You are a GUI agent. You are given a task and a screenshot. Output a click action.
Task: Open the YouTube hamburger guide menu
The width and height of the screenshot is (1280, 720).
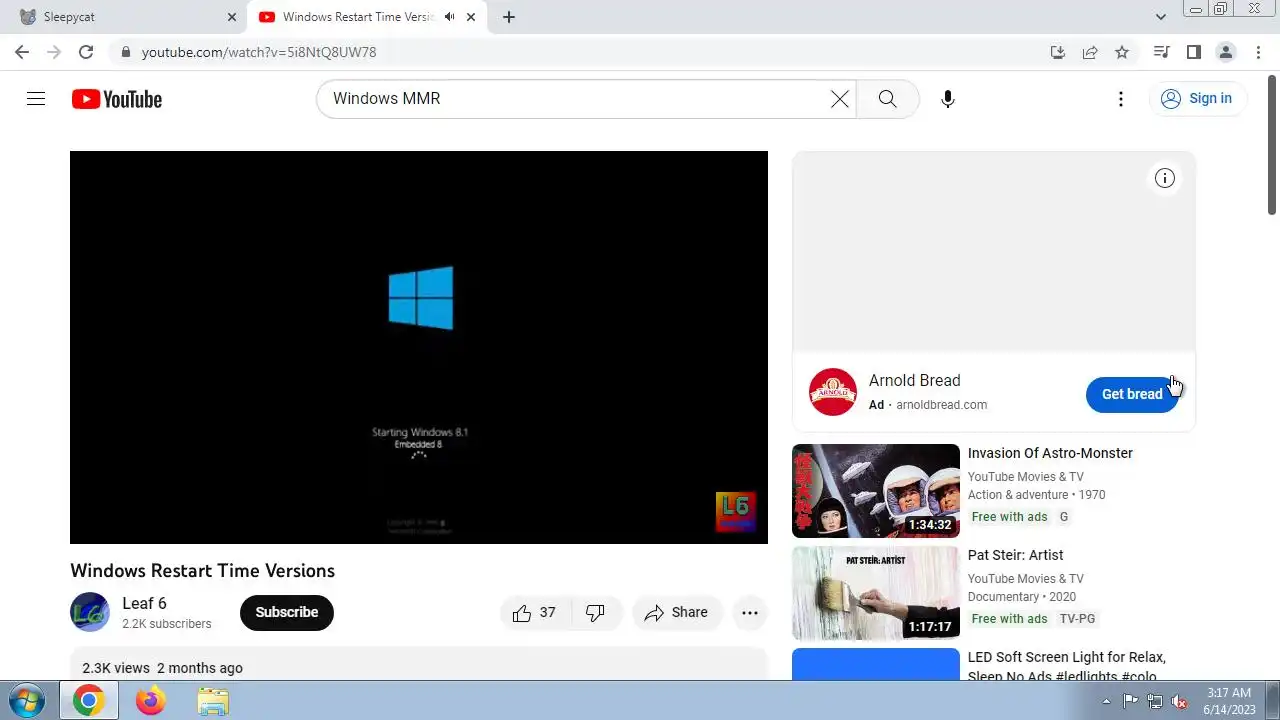coord(36,98)
